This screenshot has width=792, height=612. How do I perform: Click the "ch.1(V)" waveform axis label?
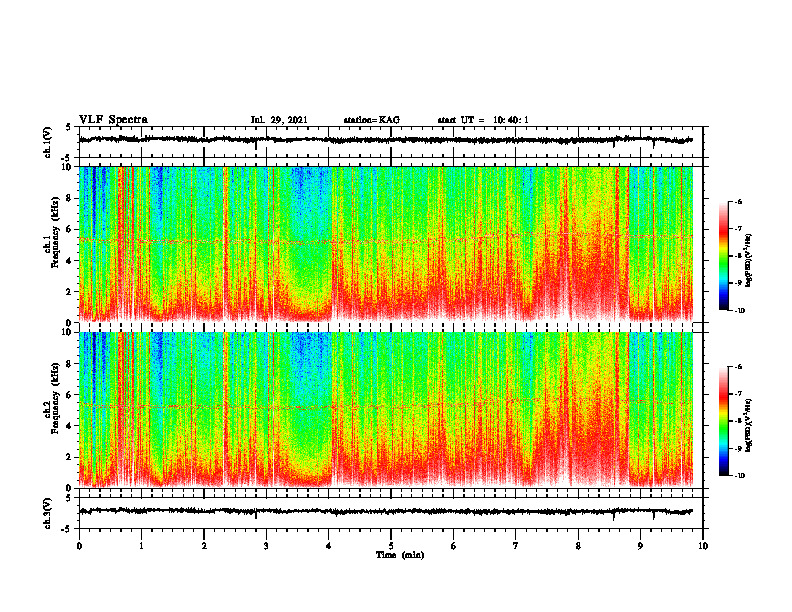pos(47,142)
